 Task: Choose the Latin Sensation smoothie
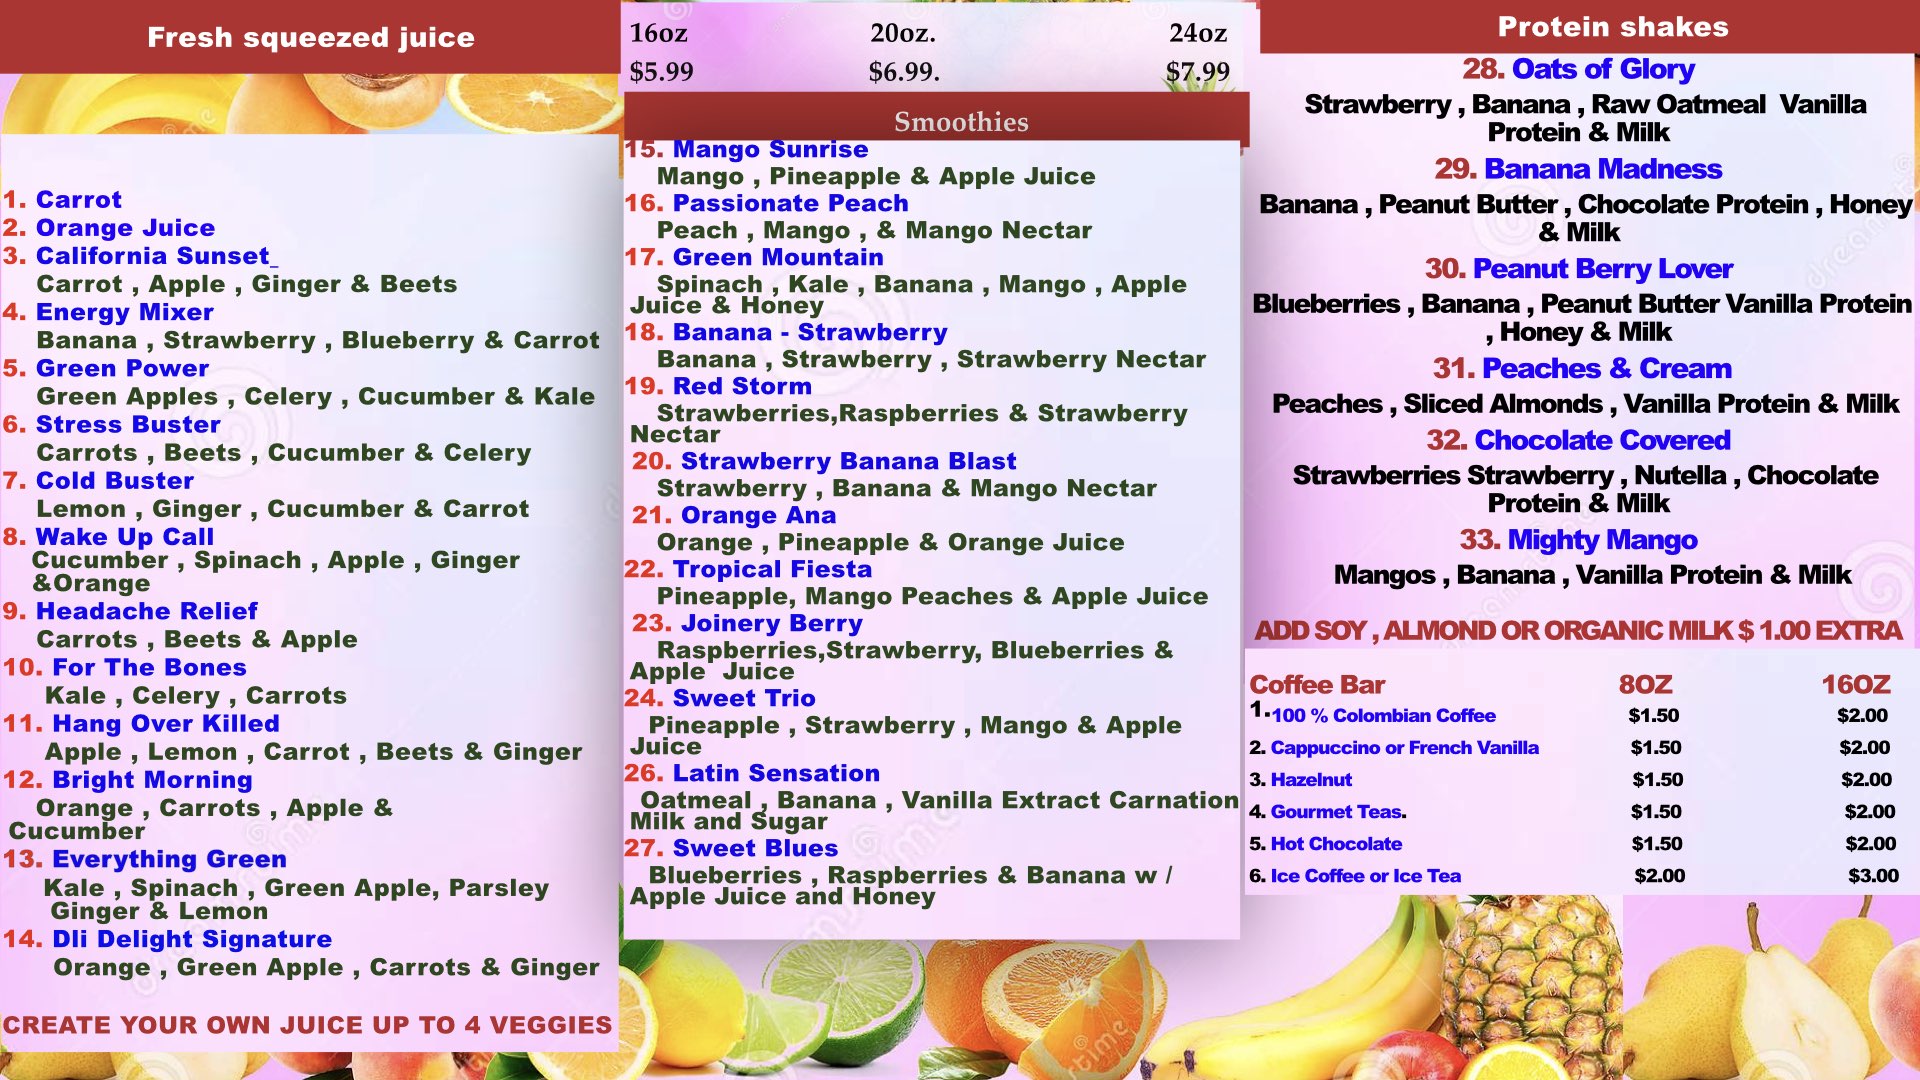[775, 773]
